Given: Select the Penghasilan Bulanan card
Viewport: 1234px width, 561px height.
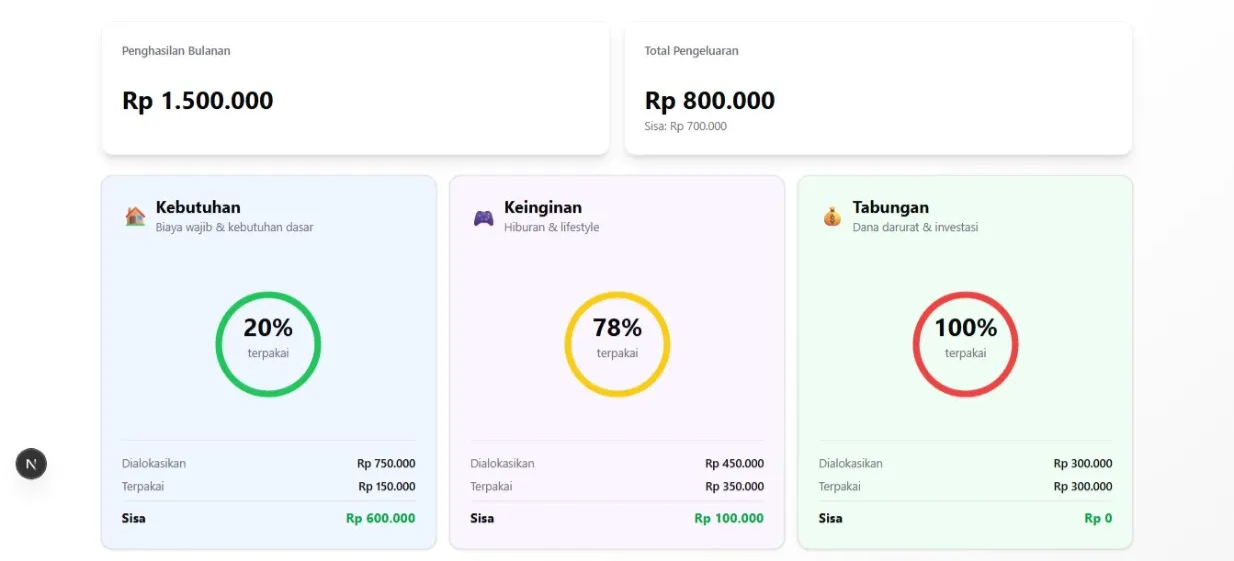Looking at the screenshot, I should (355, 88).
